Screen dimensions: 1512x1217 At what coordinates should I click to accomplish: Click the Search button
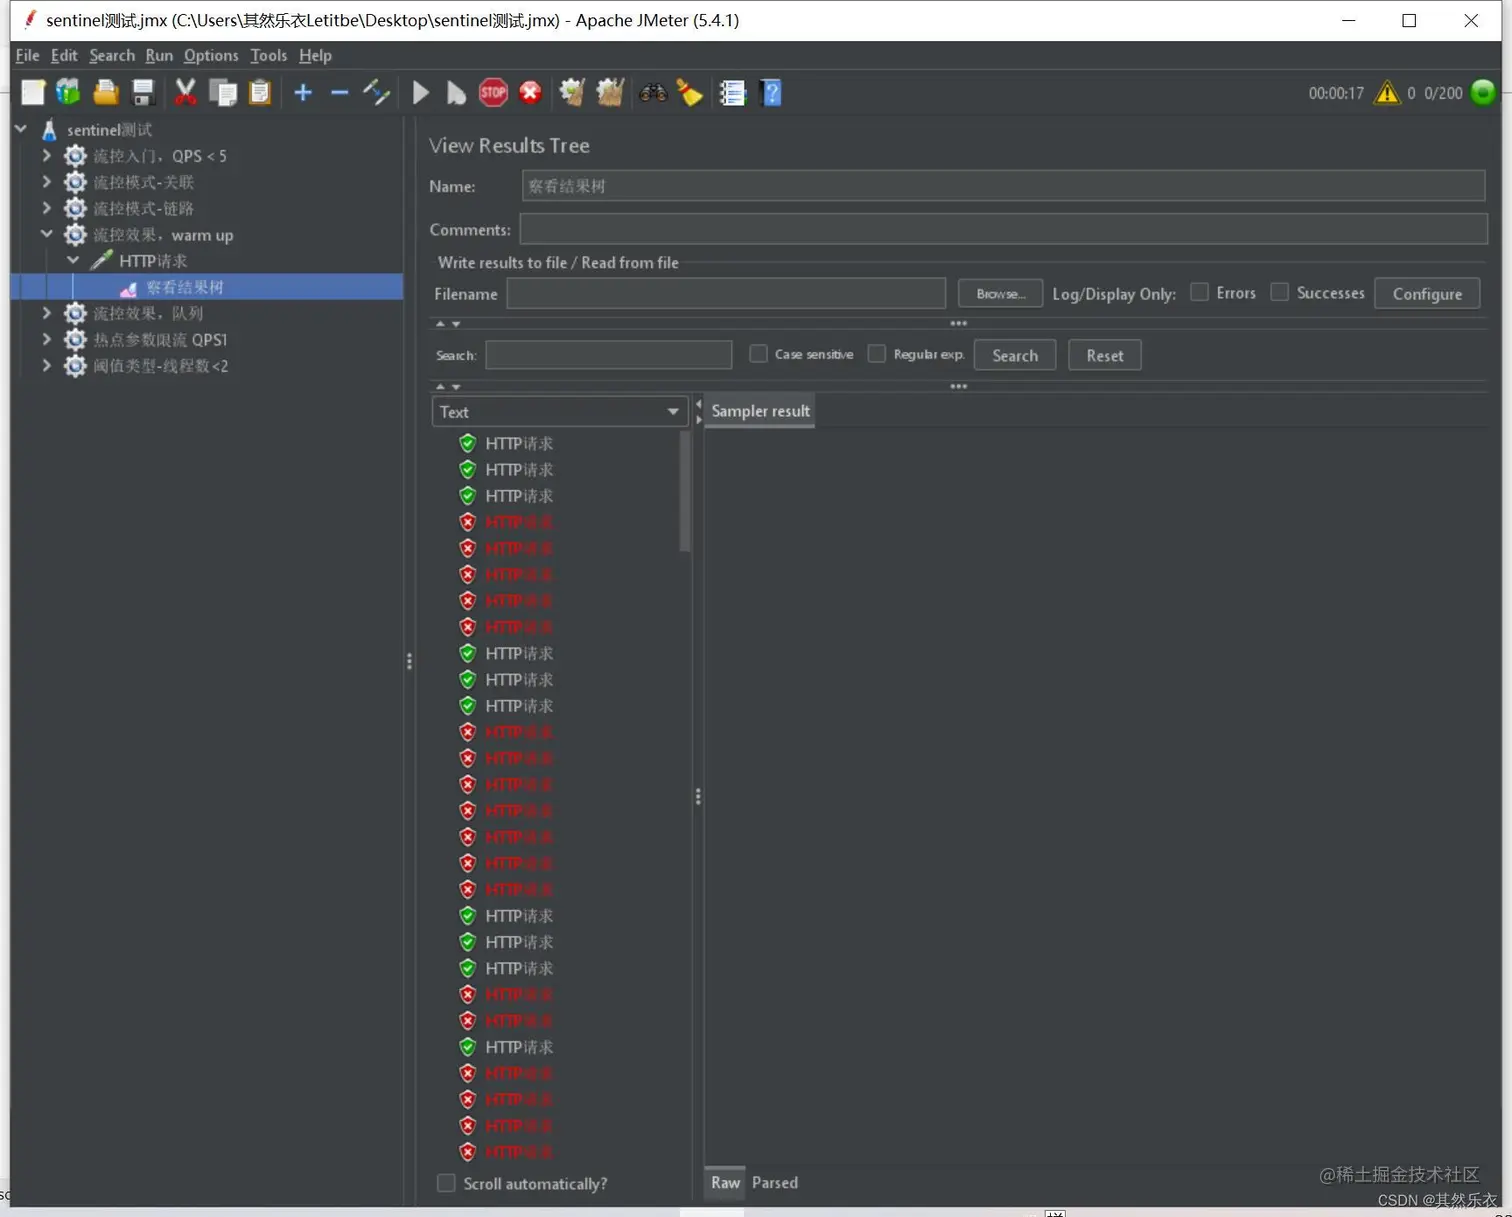(1015, 355)
